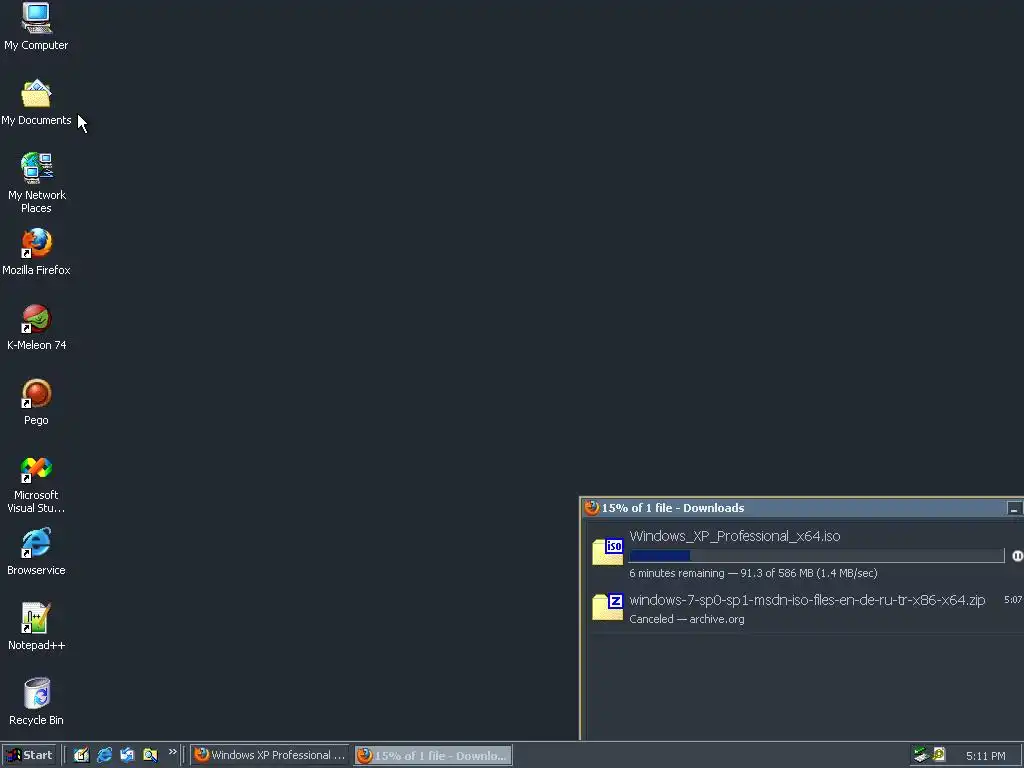Viewport: 1024px width, 768px height.
Task: Select the Browservice desktop shortcut
Action: click(x=36, y=552)
